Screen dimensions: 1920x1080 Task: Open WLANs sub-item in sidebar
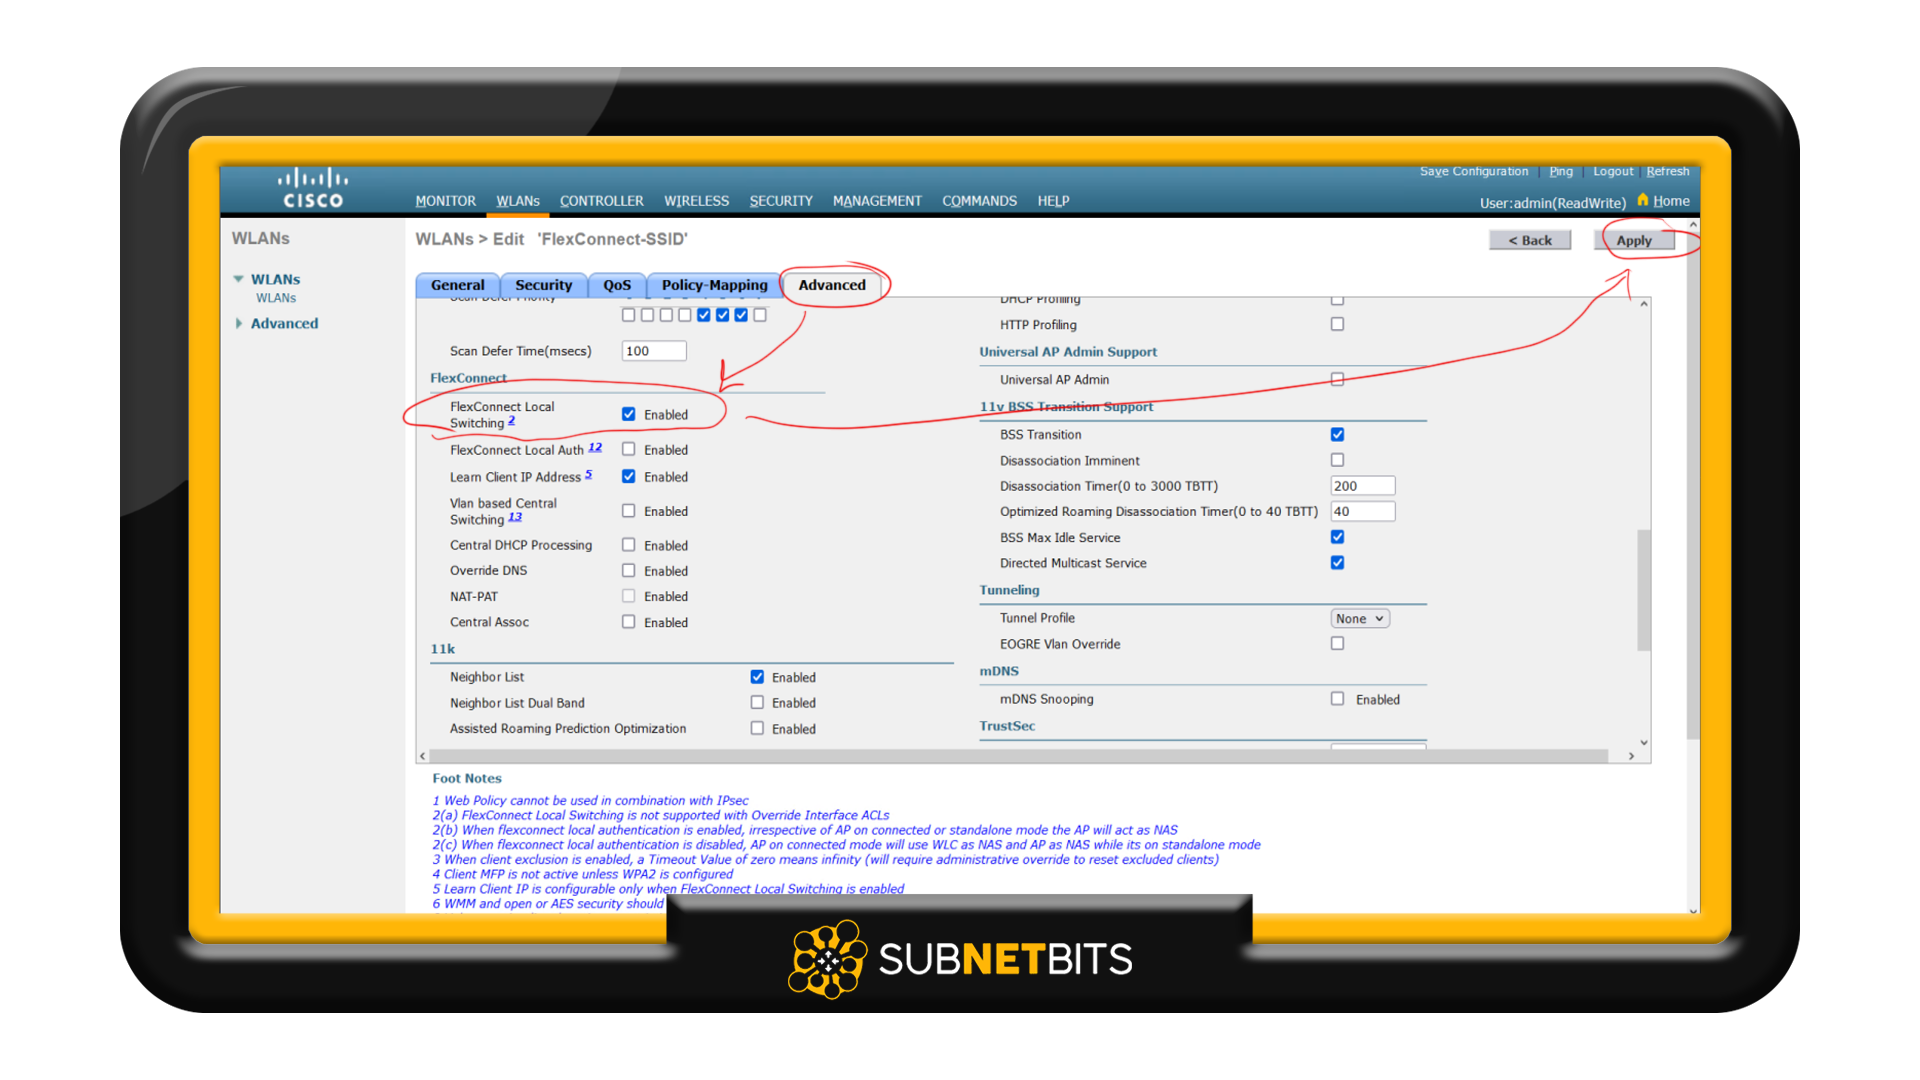(x=276, y=298)
